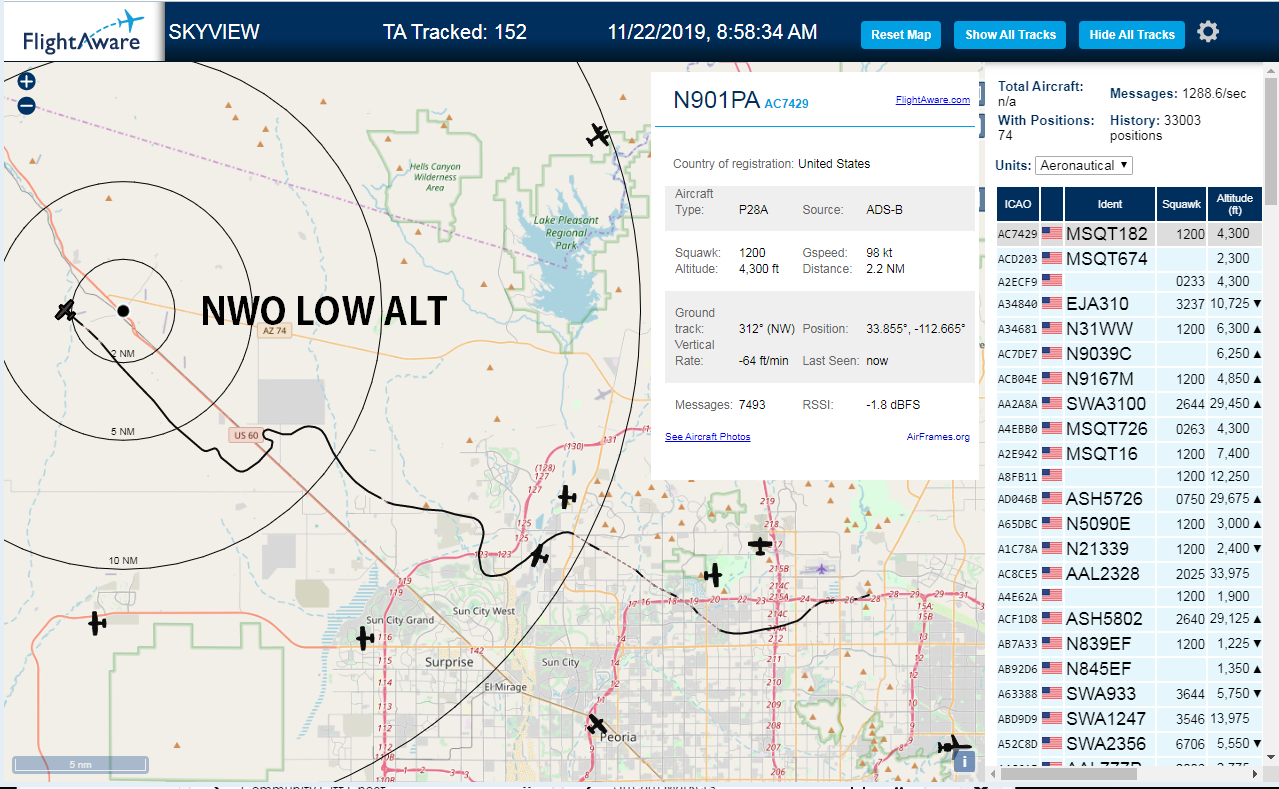Click the 5 nm map scale bar
Image resolution: width=1279 pixels, height=789 pixels.
80,764
